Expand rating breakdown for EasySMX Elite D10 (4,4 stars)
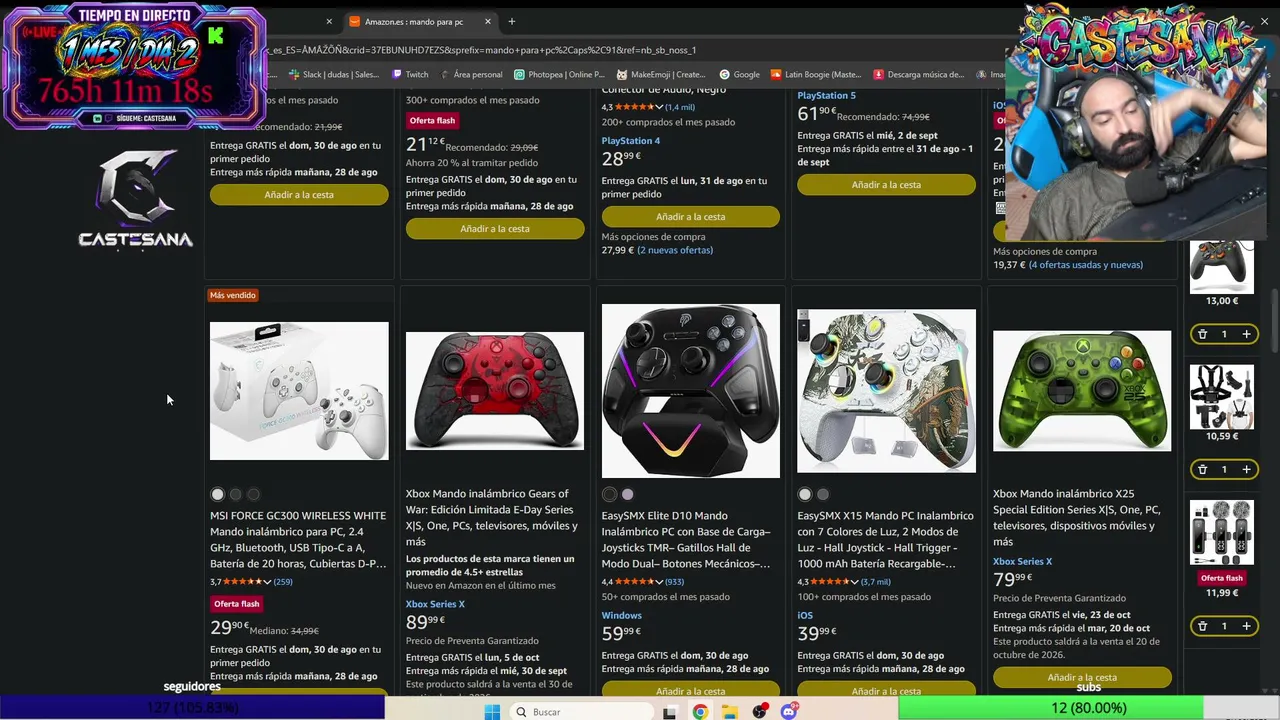 coord(659,582)
